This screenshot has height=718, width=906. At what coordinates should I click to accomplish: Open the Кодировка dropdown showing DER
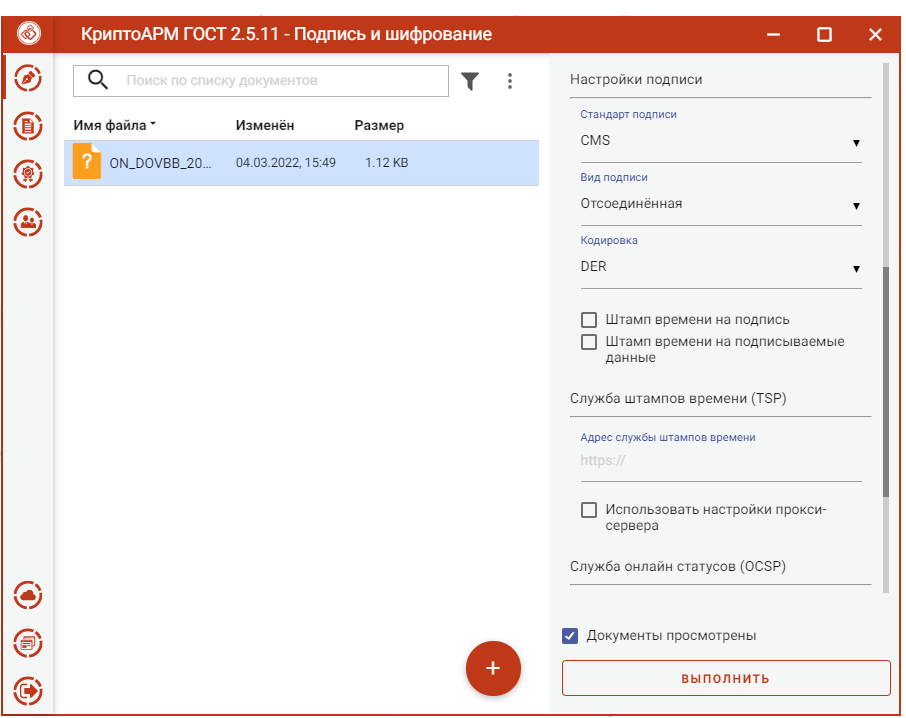tap(721, 267)
